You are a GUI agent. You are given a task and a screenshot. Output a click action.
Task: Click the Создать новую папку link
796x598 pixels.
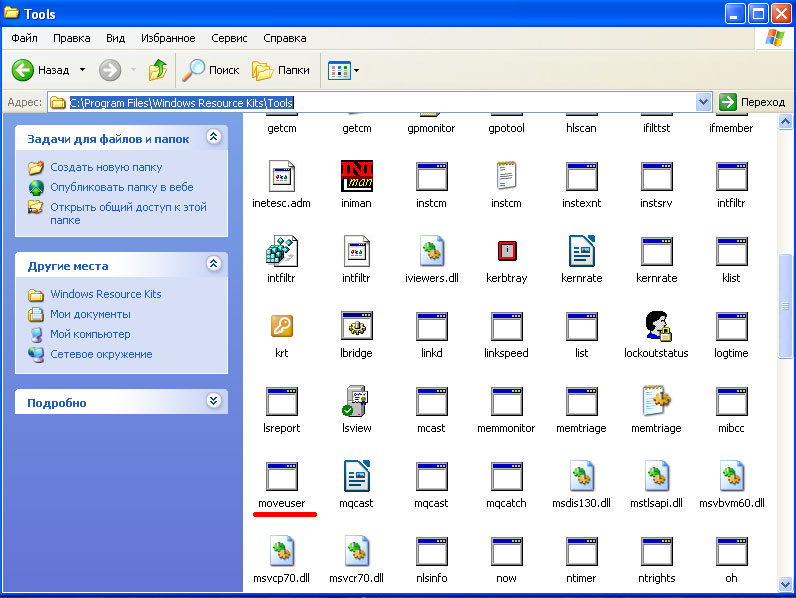[106, 167]
